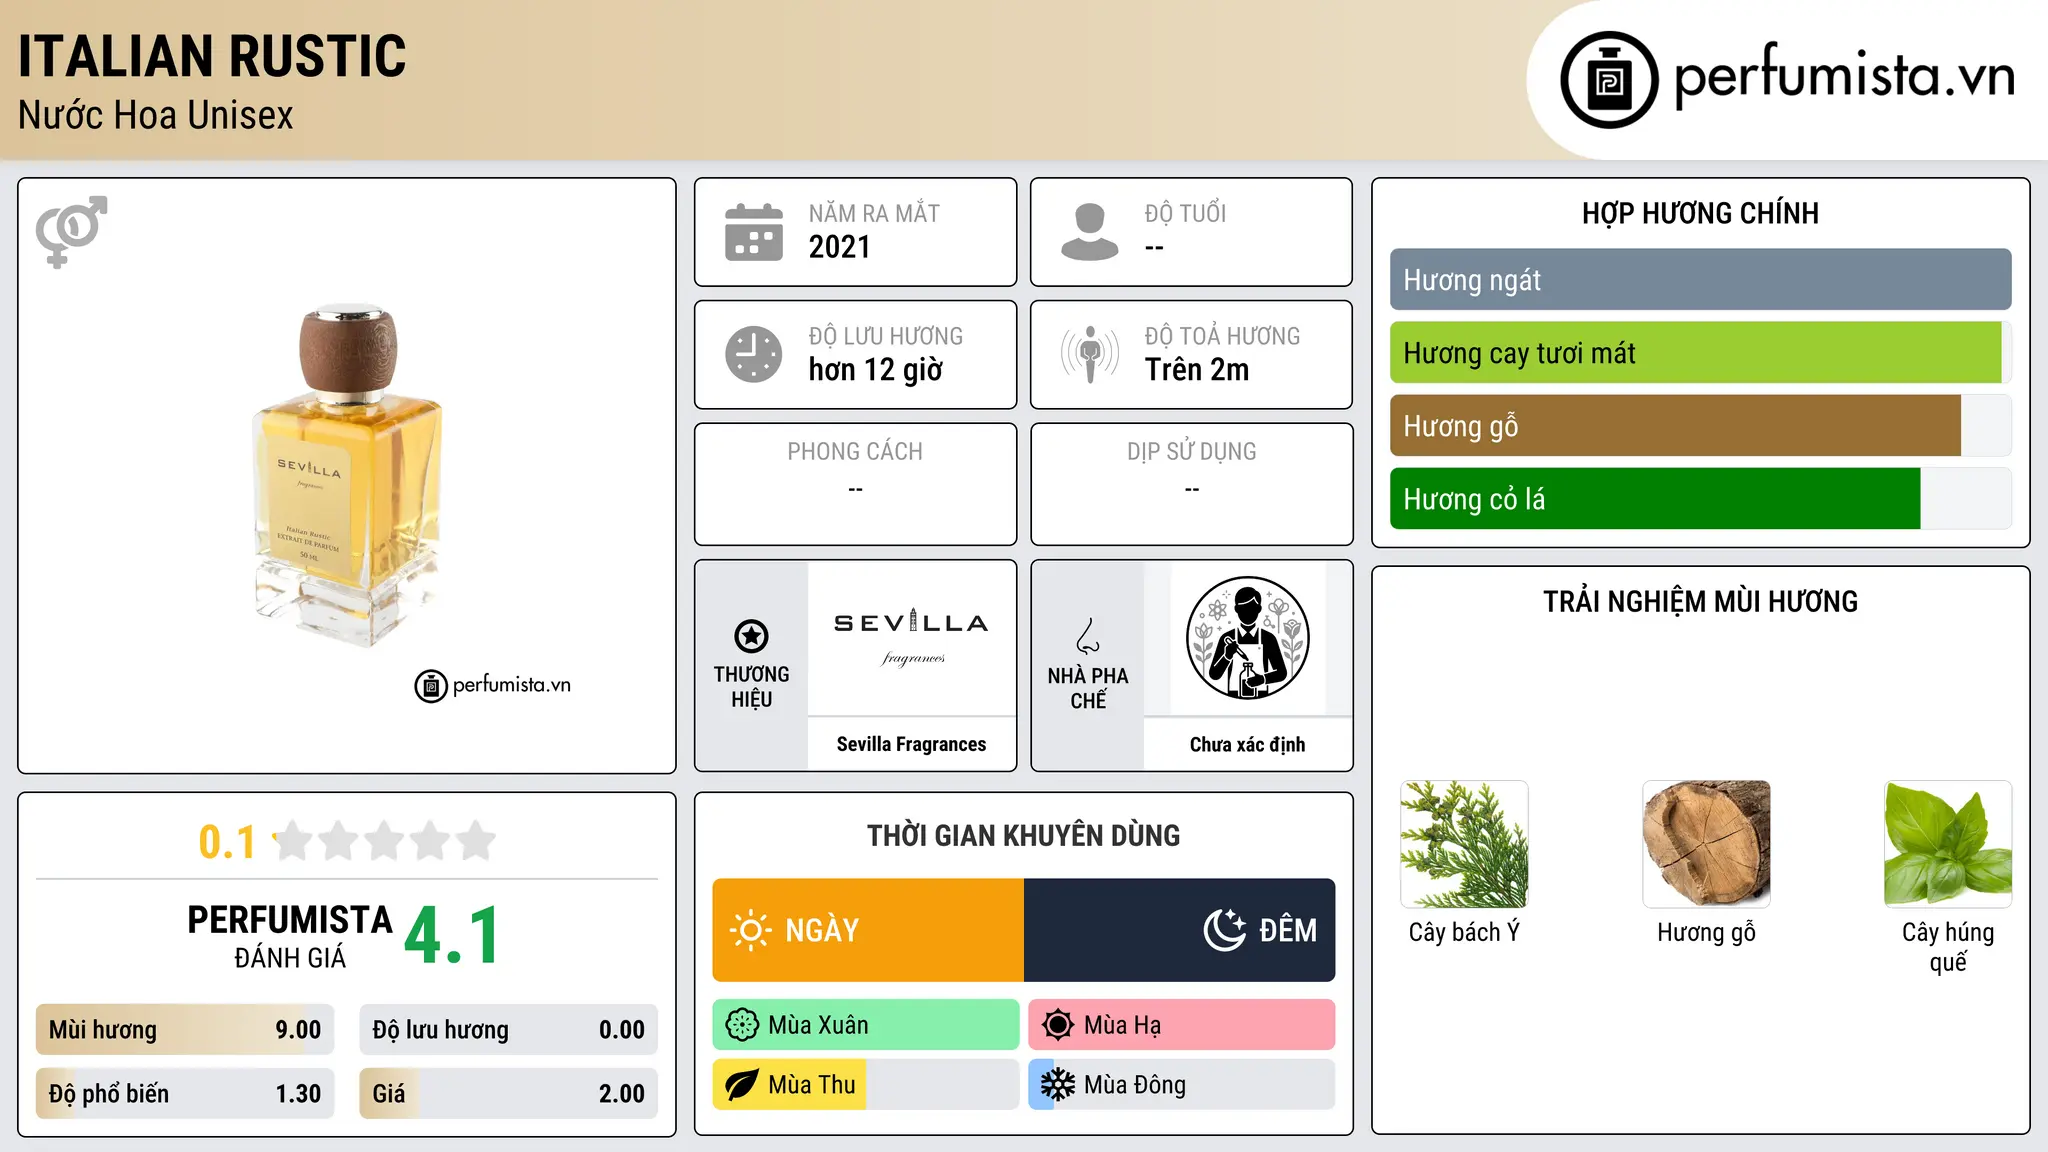Click the Mùi hương 9.00 score bar
The height and width of the screenshot is (1152, 2048).
tap(185, 1030)
